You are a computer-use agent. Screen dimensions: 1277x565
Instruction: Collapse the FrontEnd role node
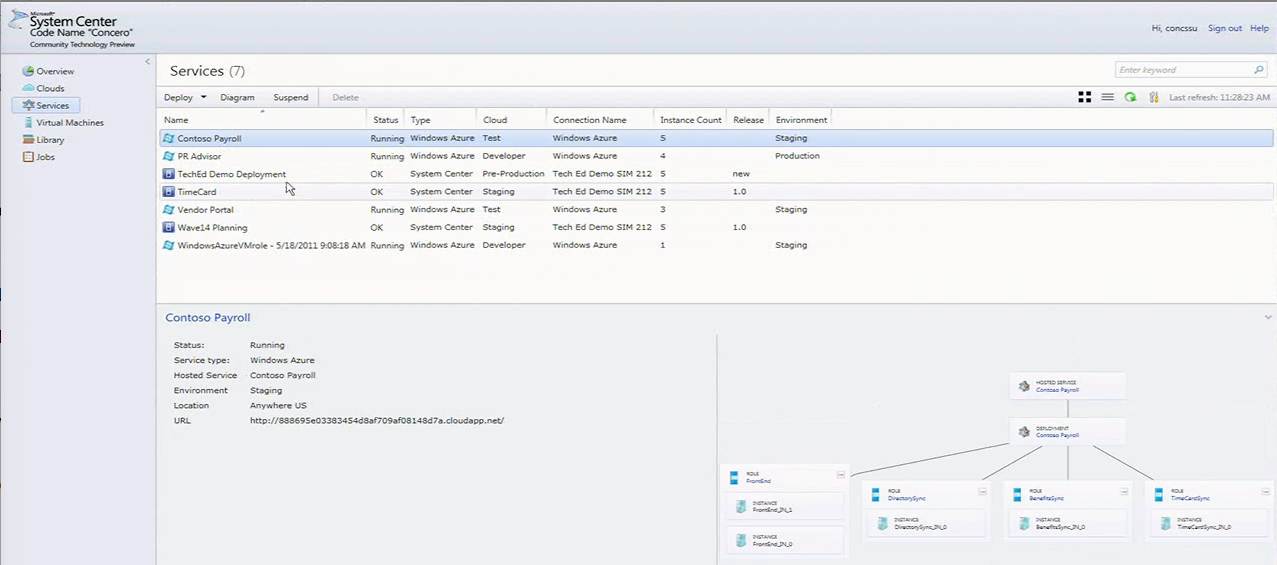click(841, 475)
